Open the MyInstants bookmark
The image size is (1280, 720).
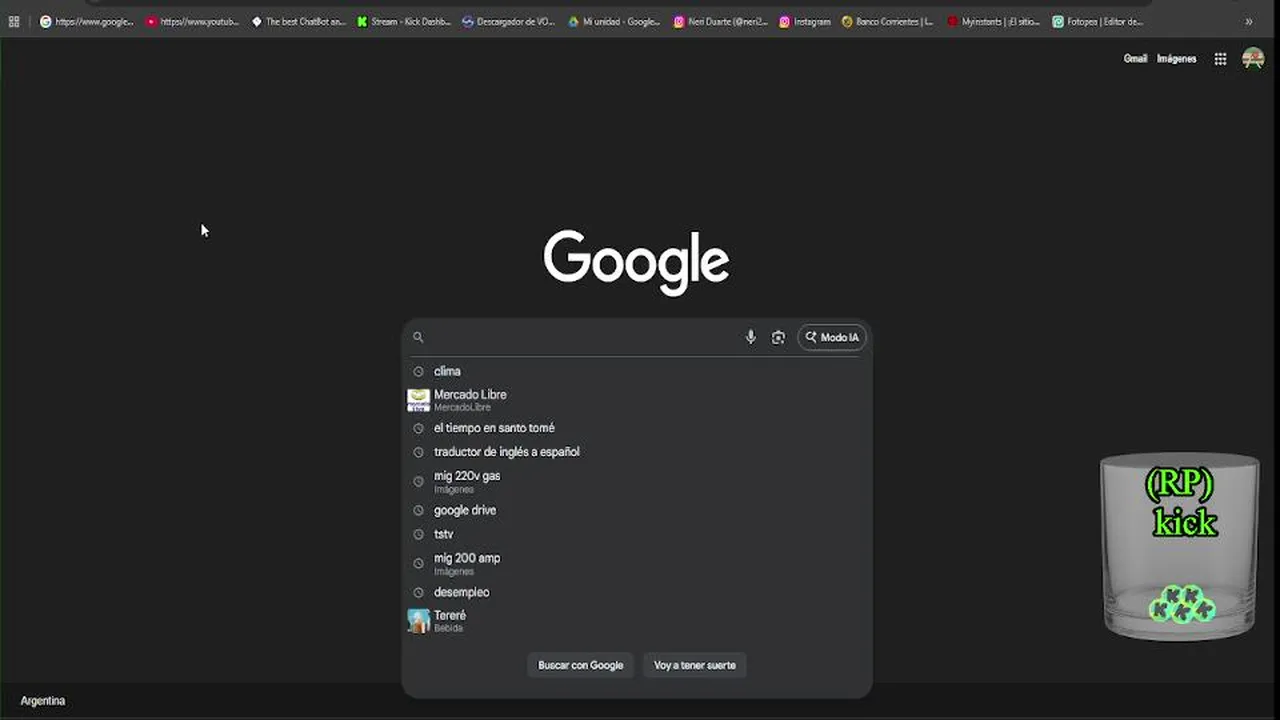coord(994,21)
